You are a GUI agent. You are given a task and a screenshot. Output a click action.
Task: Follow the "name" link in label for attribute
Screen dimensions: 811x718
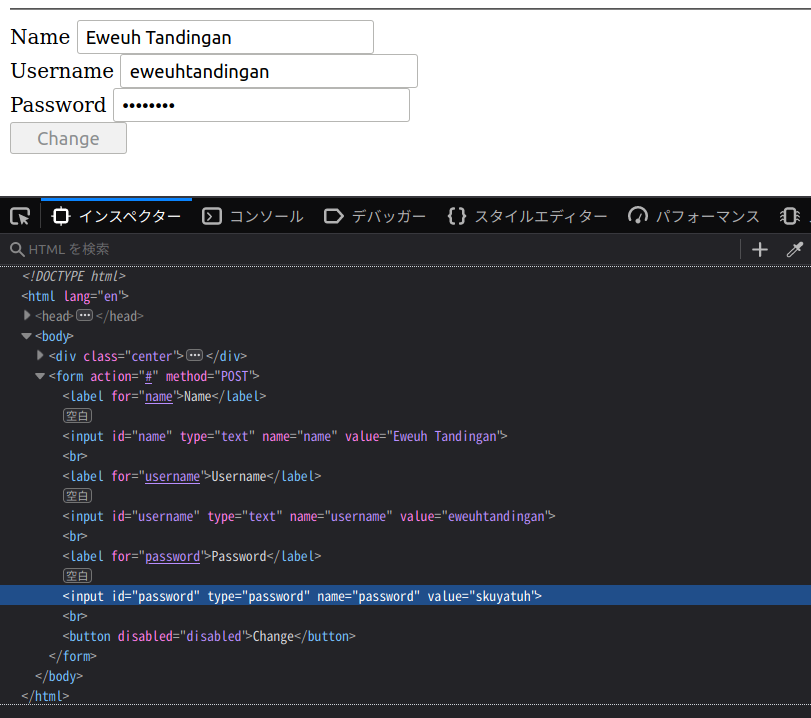[x=159, y=396]
